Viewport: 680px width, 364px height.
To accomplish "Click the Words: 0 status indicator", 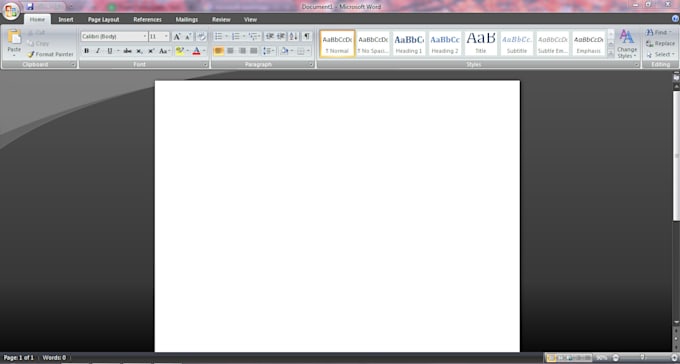I will click(x=54, y=358).
